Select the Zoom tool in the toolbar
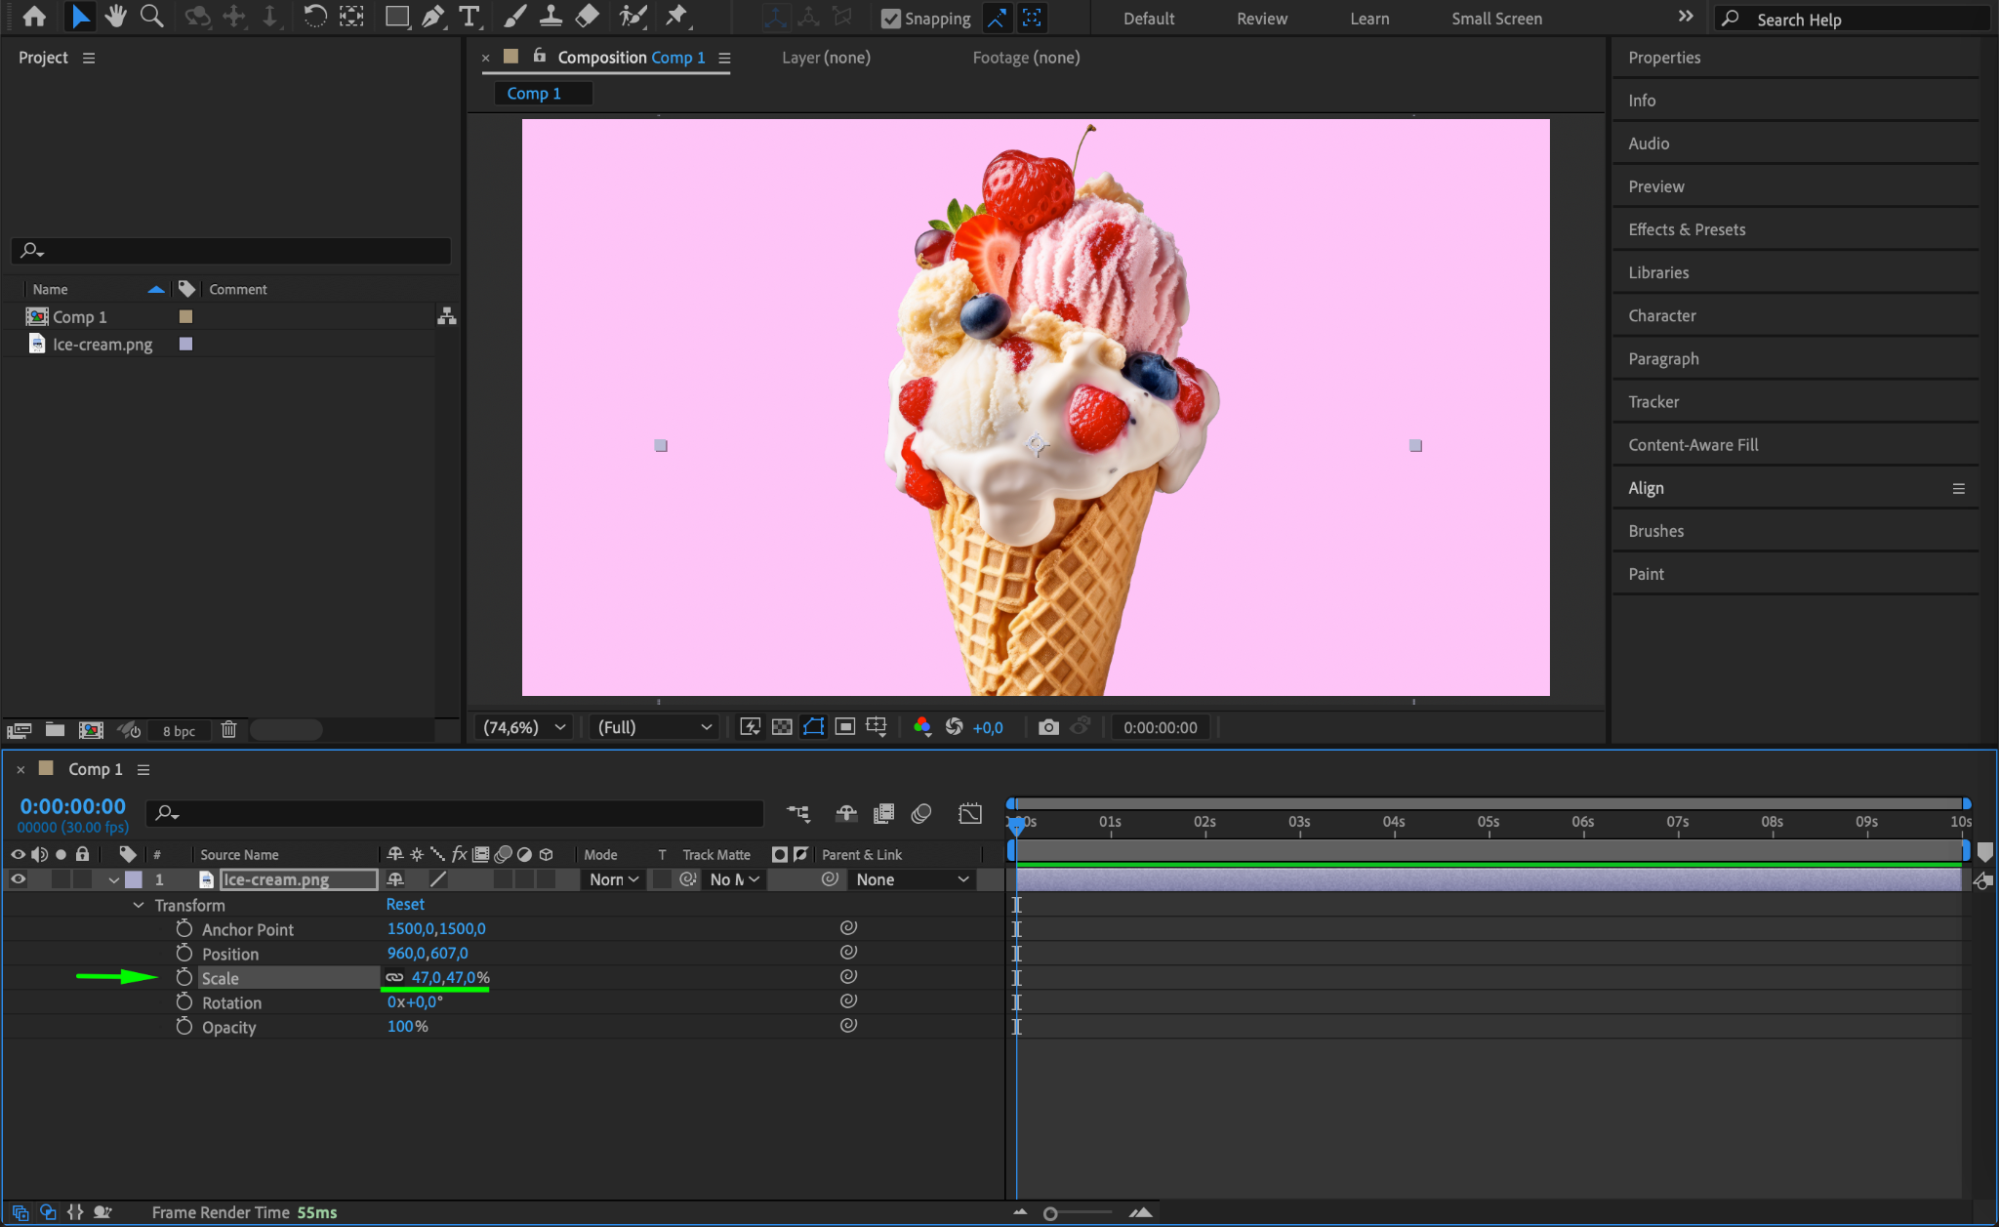 pos(152,16)
